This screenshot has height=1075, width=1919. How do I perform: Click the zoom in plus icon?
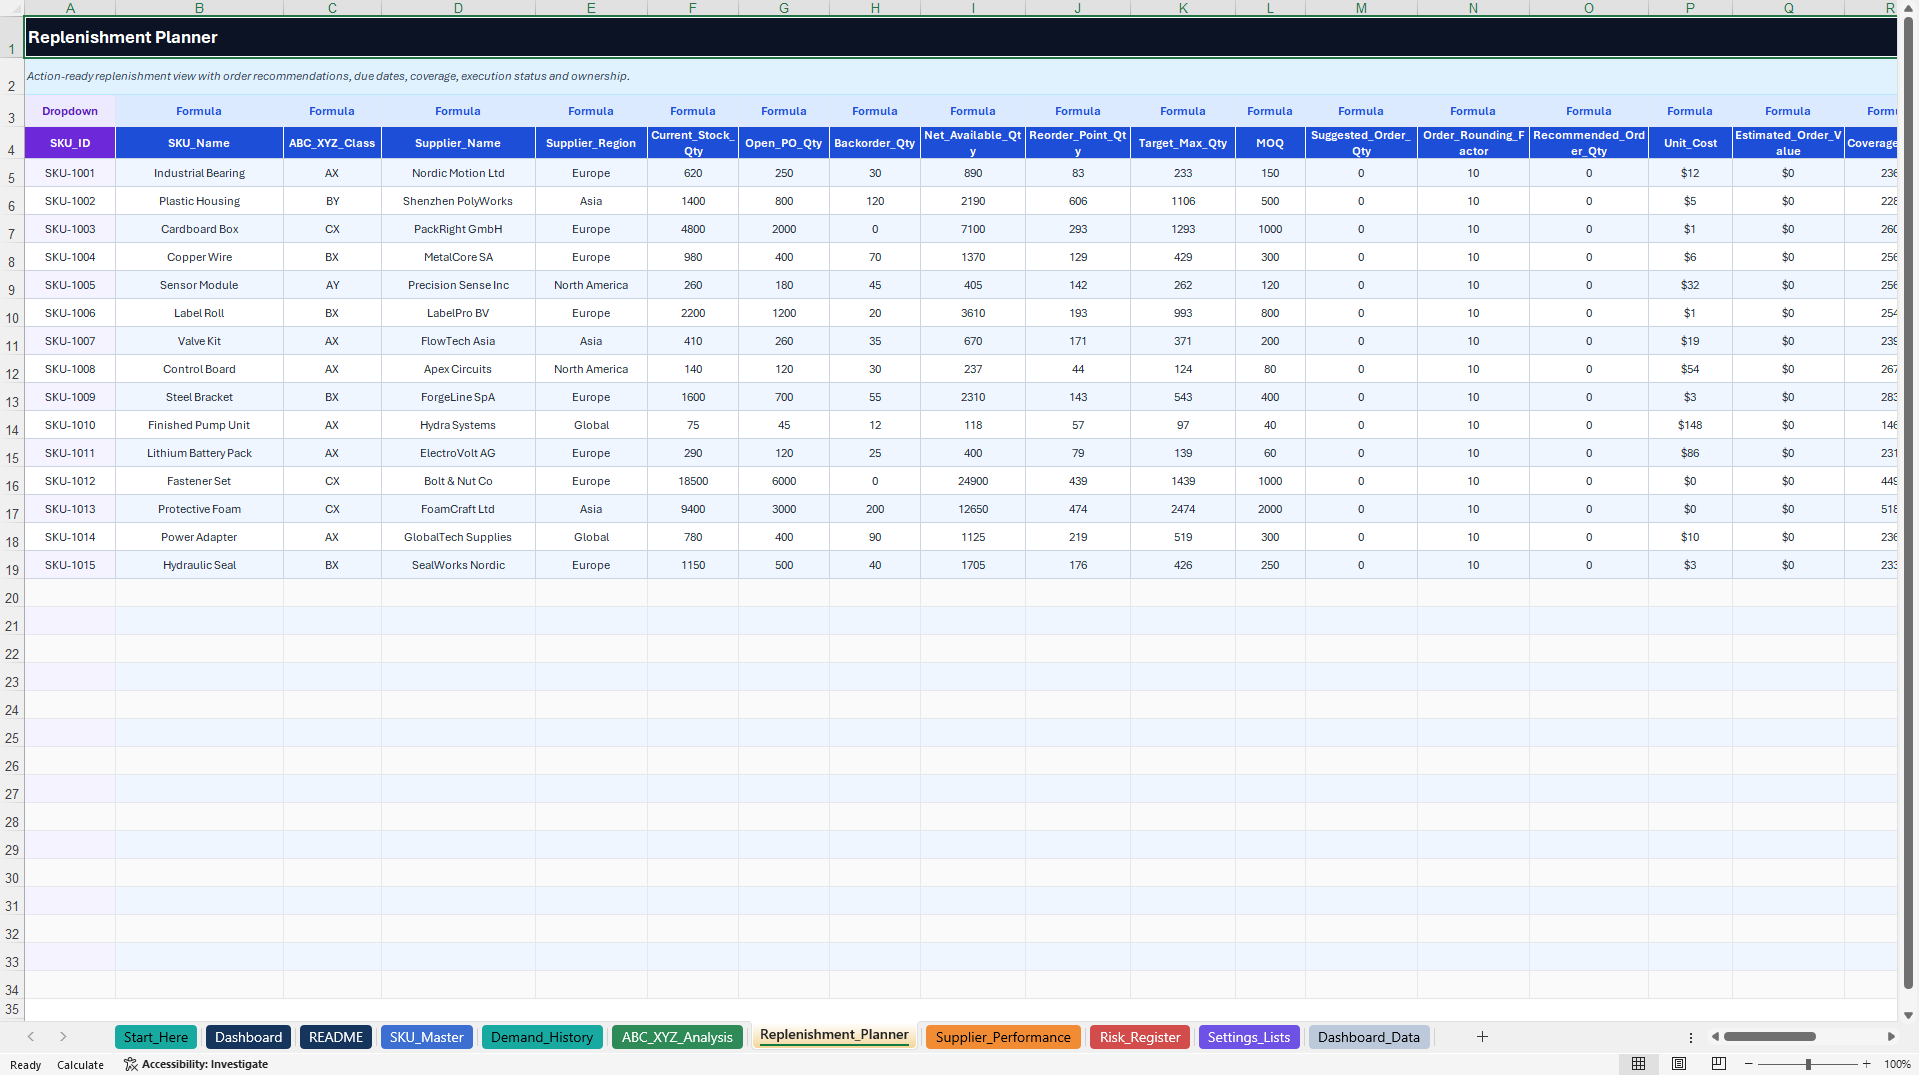tap(1866, 1064)
